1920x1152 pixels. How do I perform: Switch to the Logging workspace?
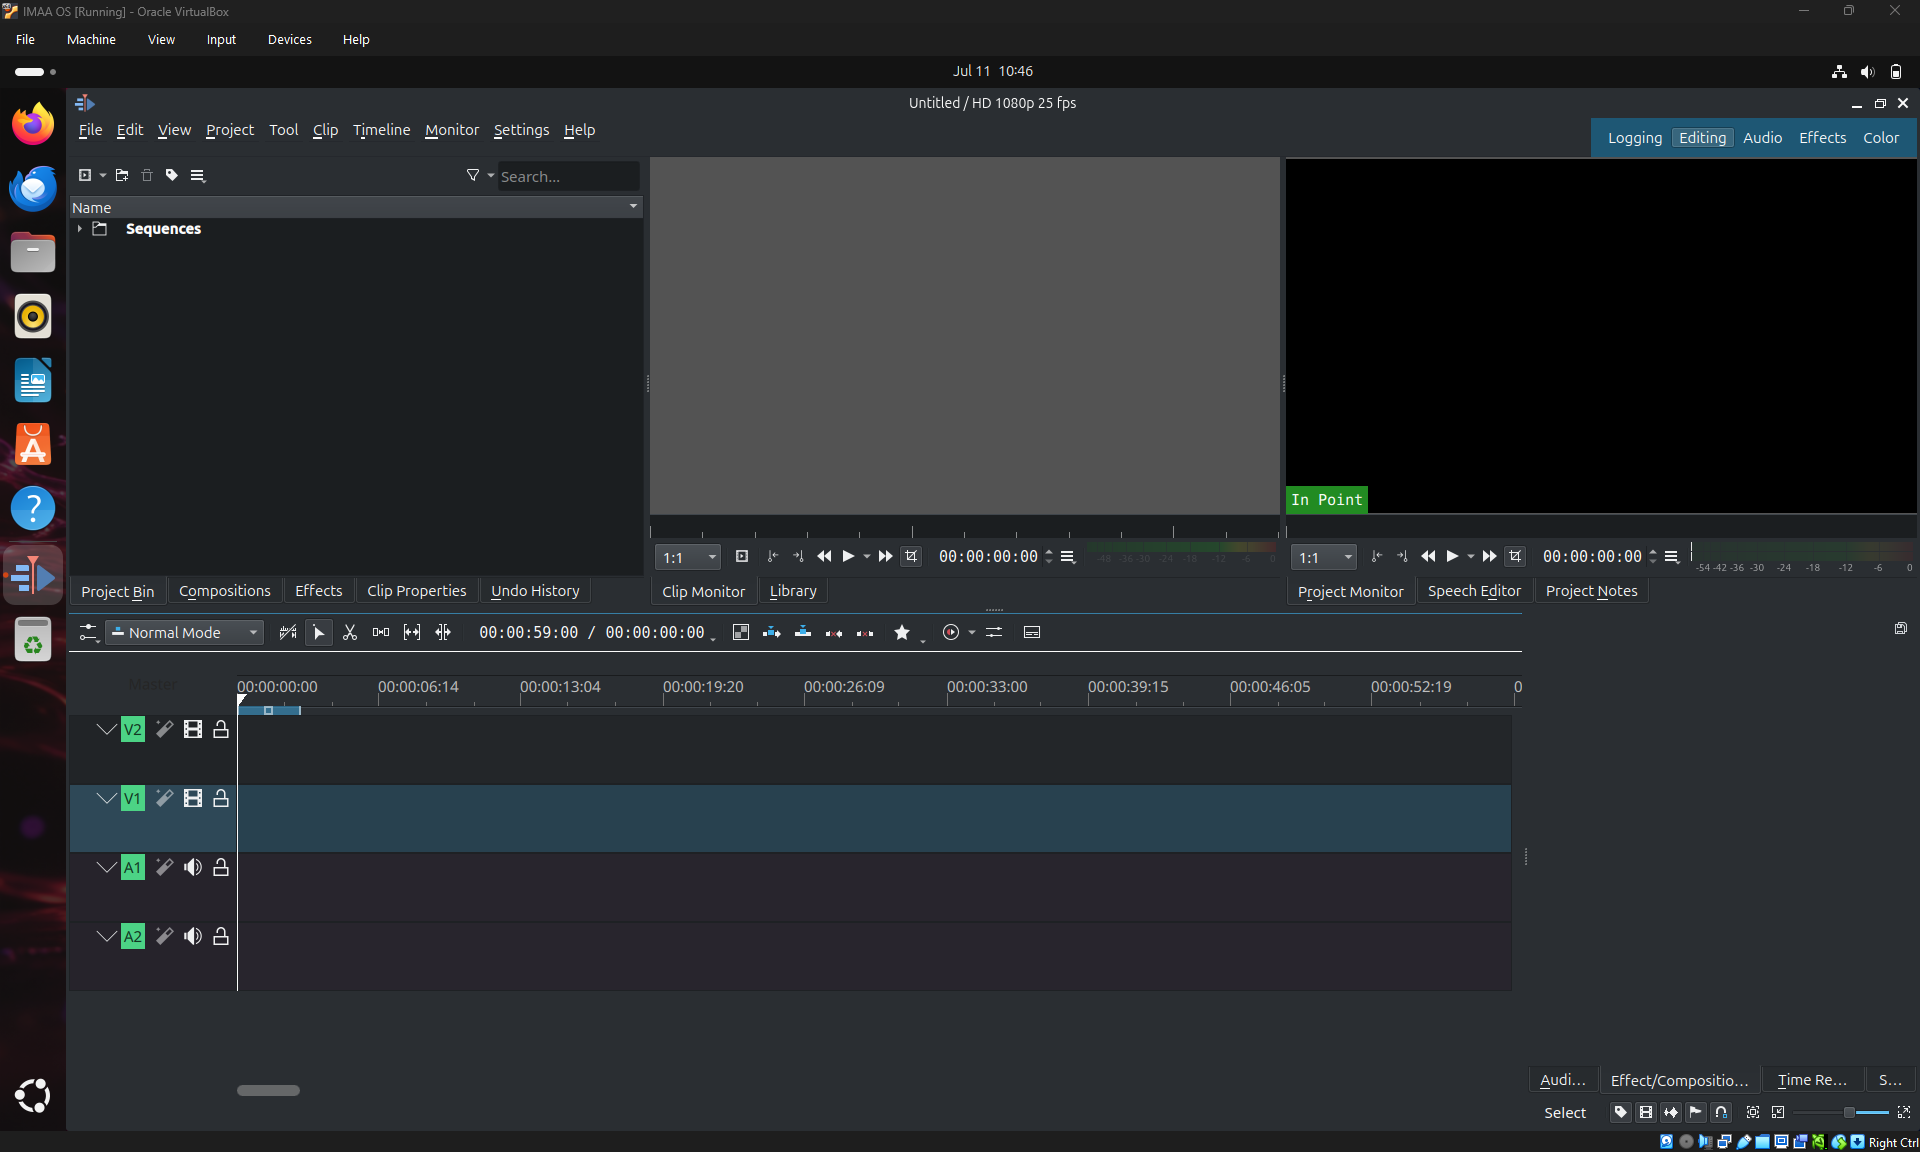coord(1635,138)
